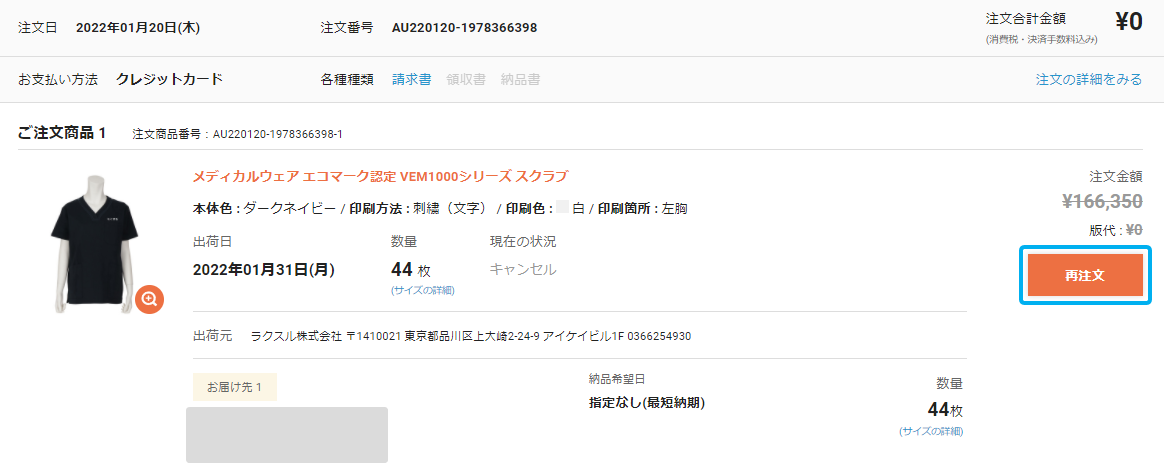
Task: Click the ラクスル株式会社 shipper address line
Action: pos(470,336)
